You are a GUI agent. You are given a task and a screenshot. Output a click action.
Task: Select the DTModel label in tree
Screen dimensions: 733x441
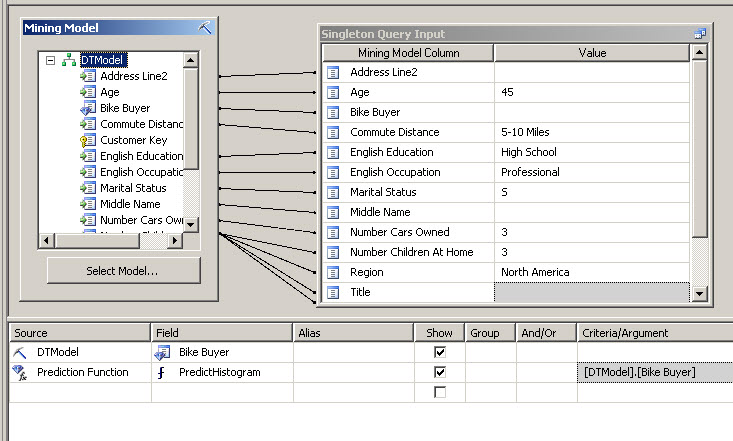click(103, 60)
